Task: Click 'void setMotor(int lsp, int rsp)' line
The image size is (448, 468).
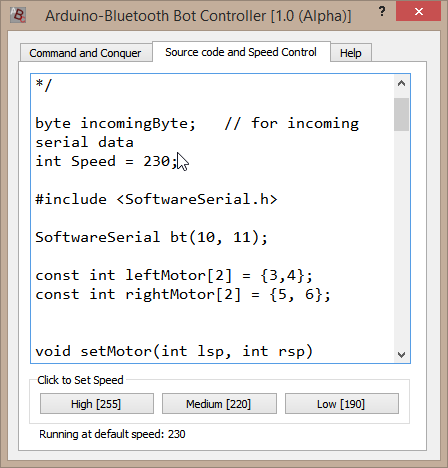Action: point(174,351)
